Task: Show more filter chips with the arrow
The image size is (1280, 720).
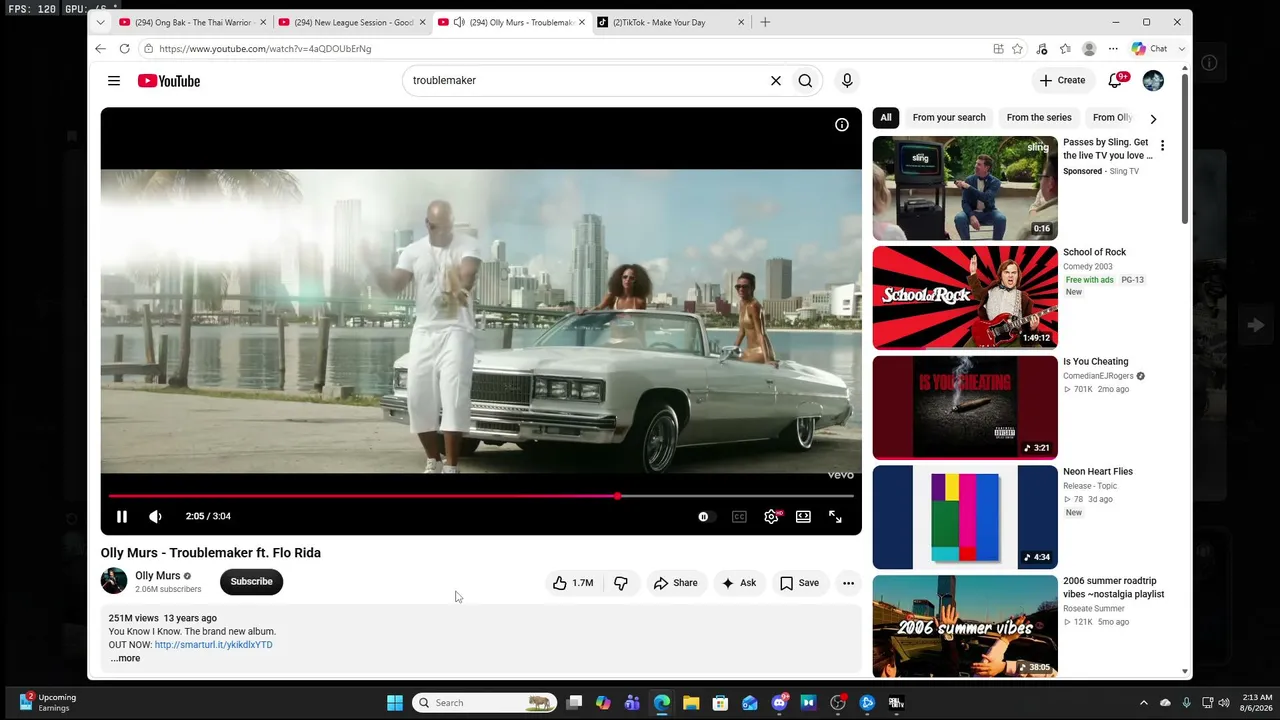Action: tap(1153, 118)
